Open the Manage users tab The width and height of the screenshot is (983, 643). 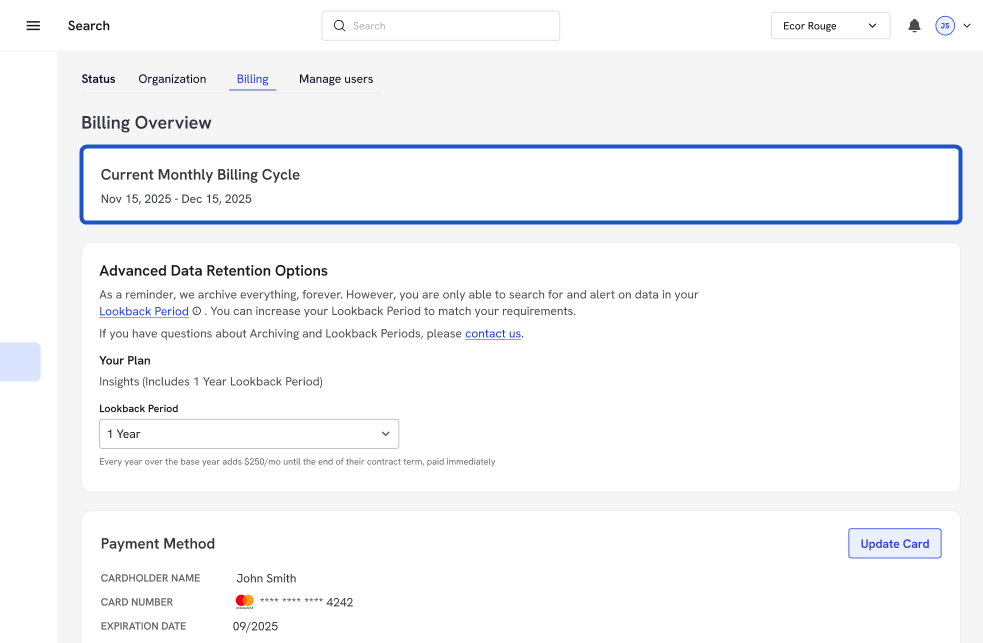pyautogui.click(x=336, y=79)
